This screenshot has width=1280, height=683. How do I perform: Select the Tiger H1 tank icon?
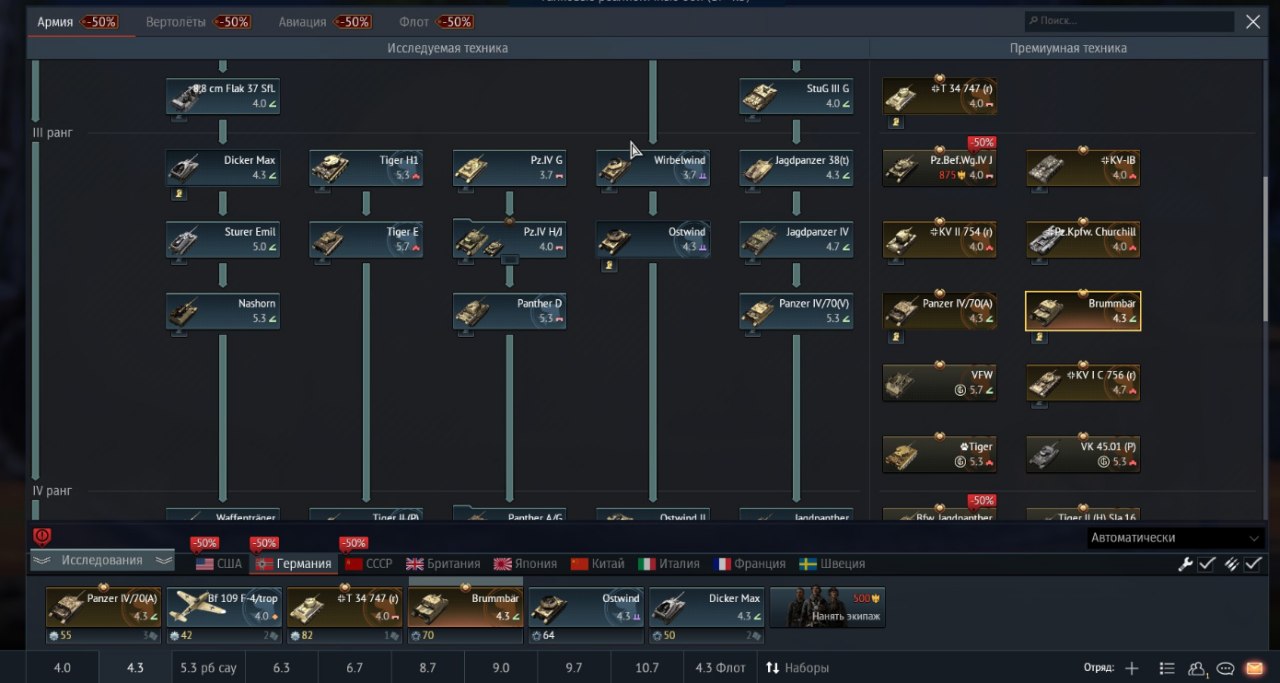366,168
